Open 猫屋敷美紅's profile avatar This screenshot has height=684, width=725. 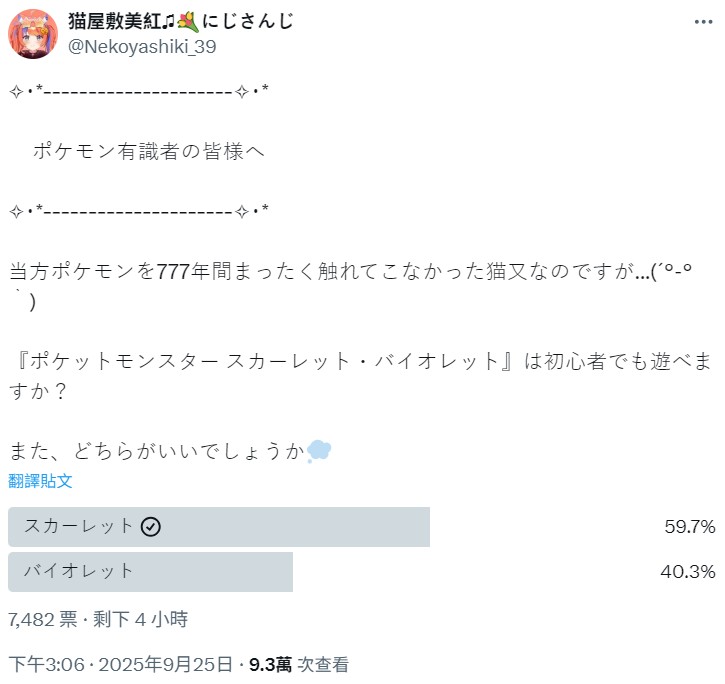[x=33, y=33]
